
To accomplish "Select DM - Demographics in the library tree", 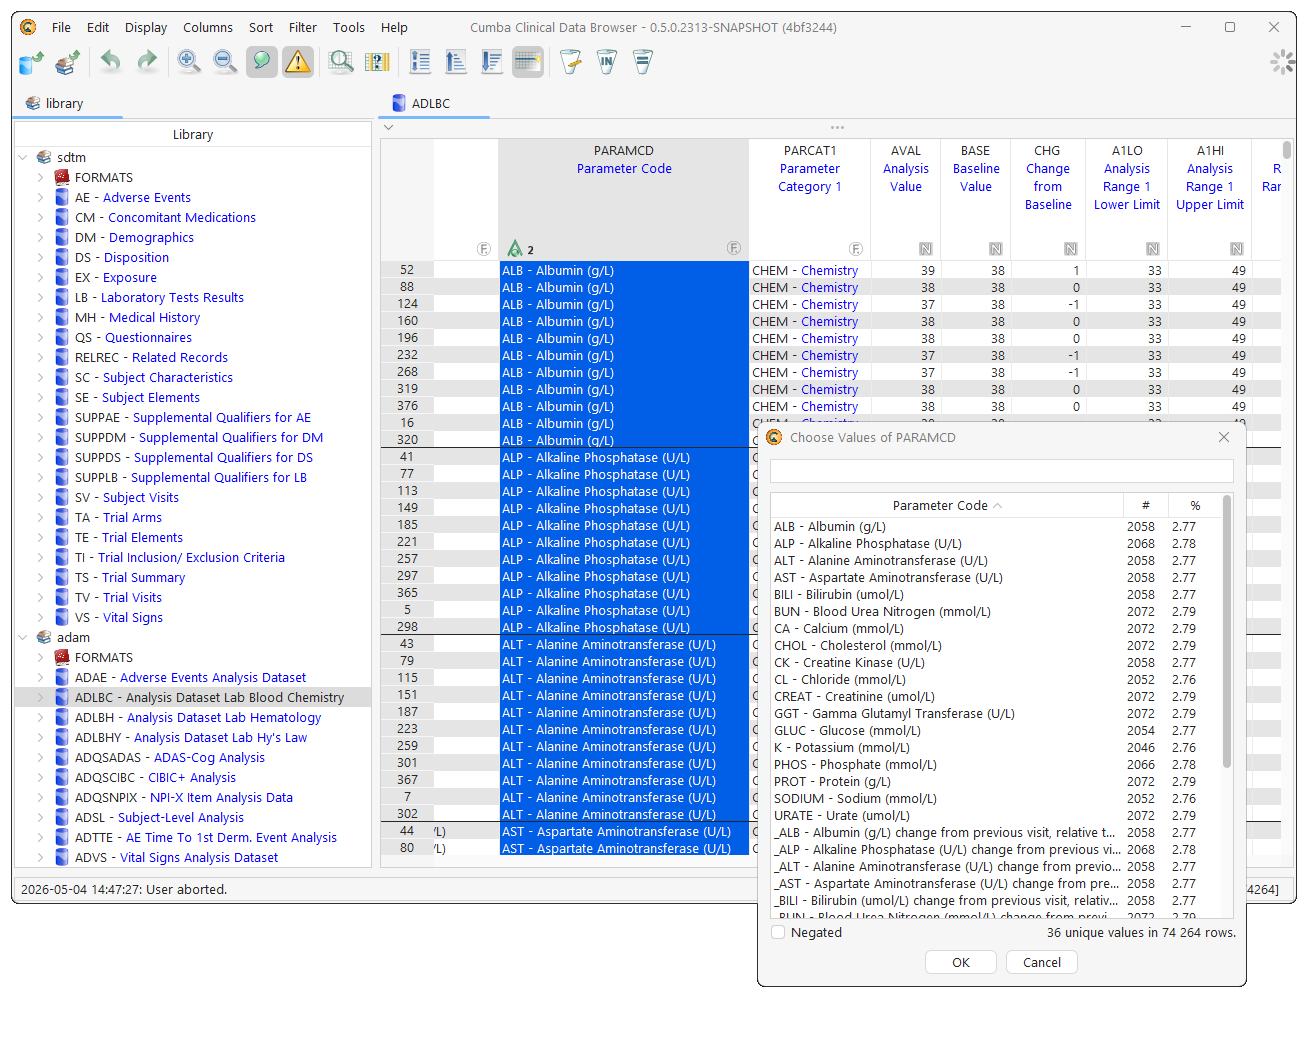I will point(134,237).
